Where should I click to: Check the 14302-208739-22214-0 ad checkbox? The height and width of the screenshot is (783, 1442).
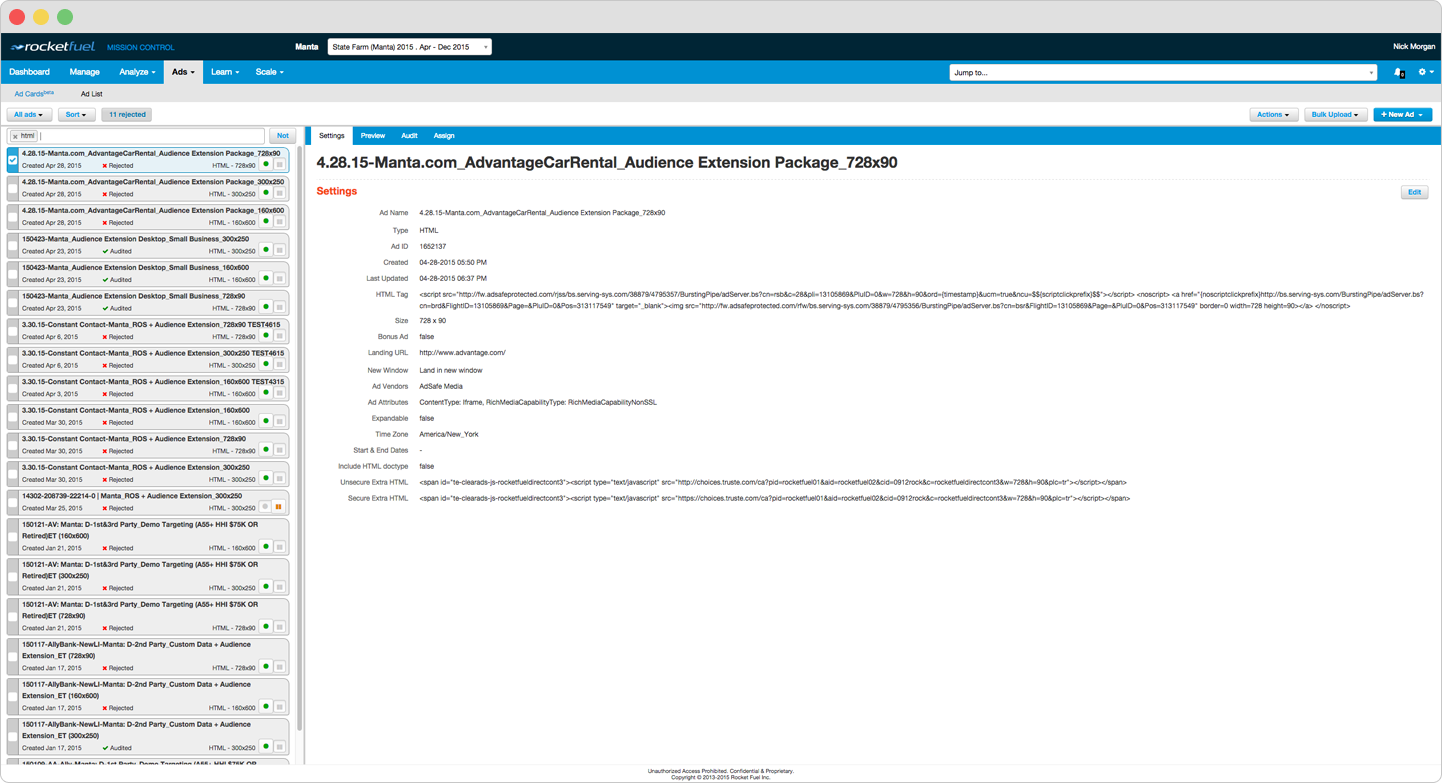[x=13, y=501]
